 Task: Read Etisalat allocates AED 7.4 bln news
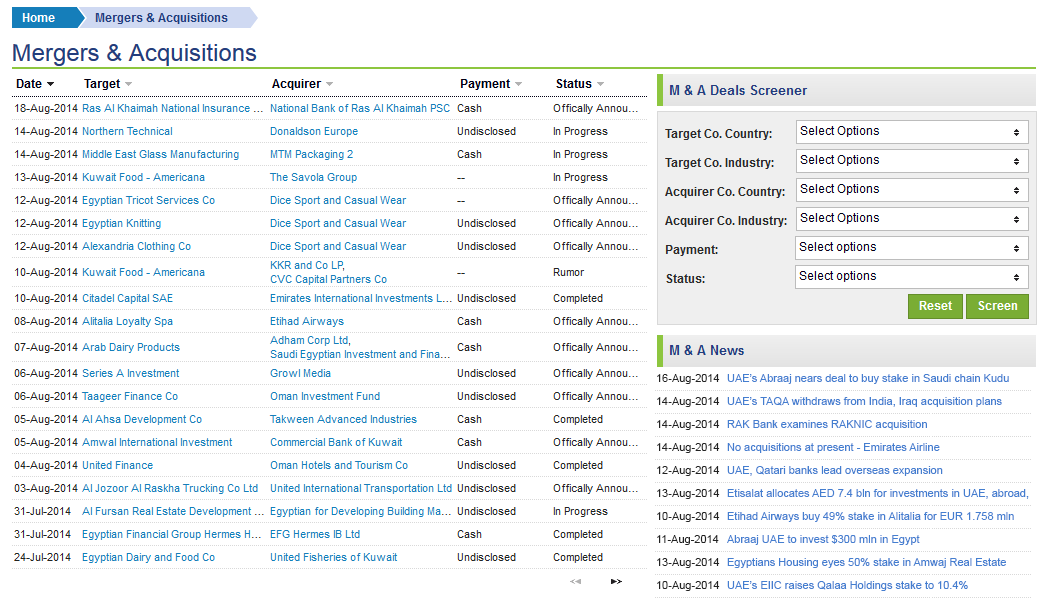pos(878,493)
